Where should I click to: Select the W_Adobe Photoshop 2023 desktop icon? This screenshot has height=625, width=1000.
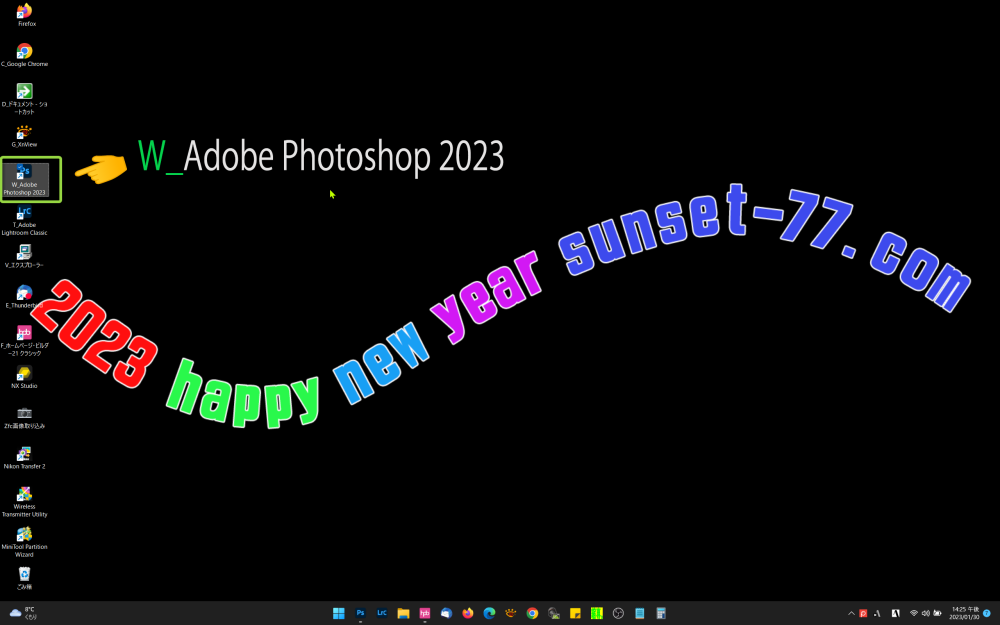[25, 180]
